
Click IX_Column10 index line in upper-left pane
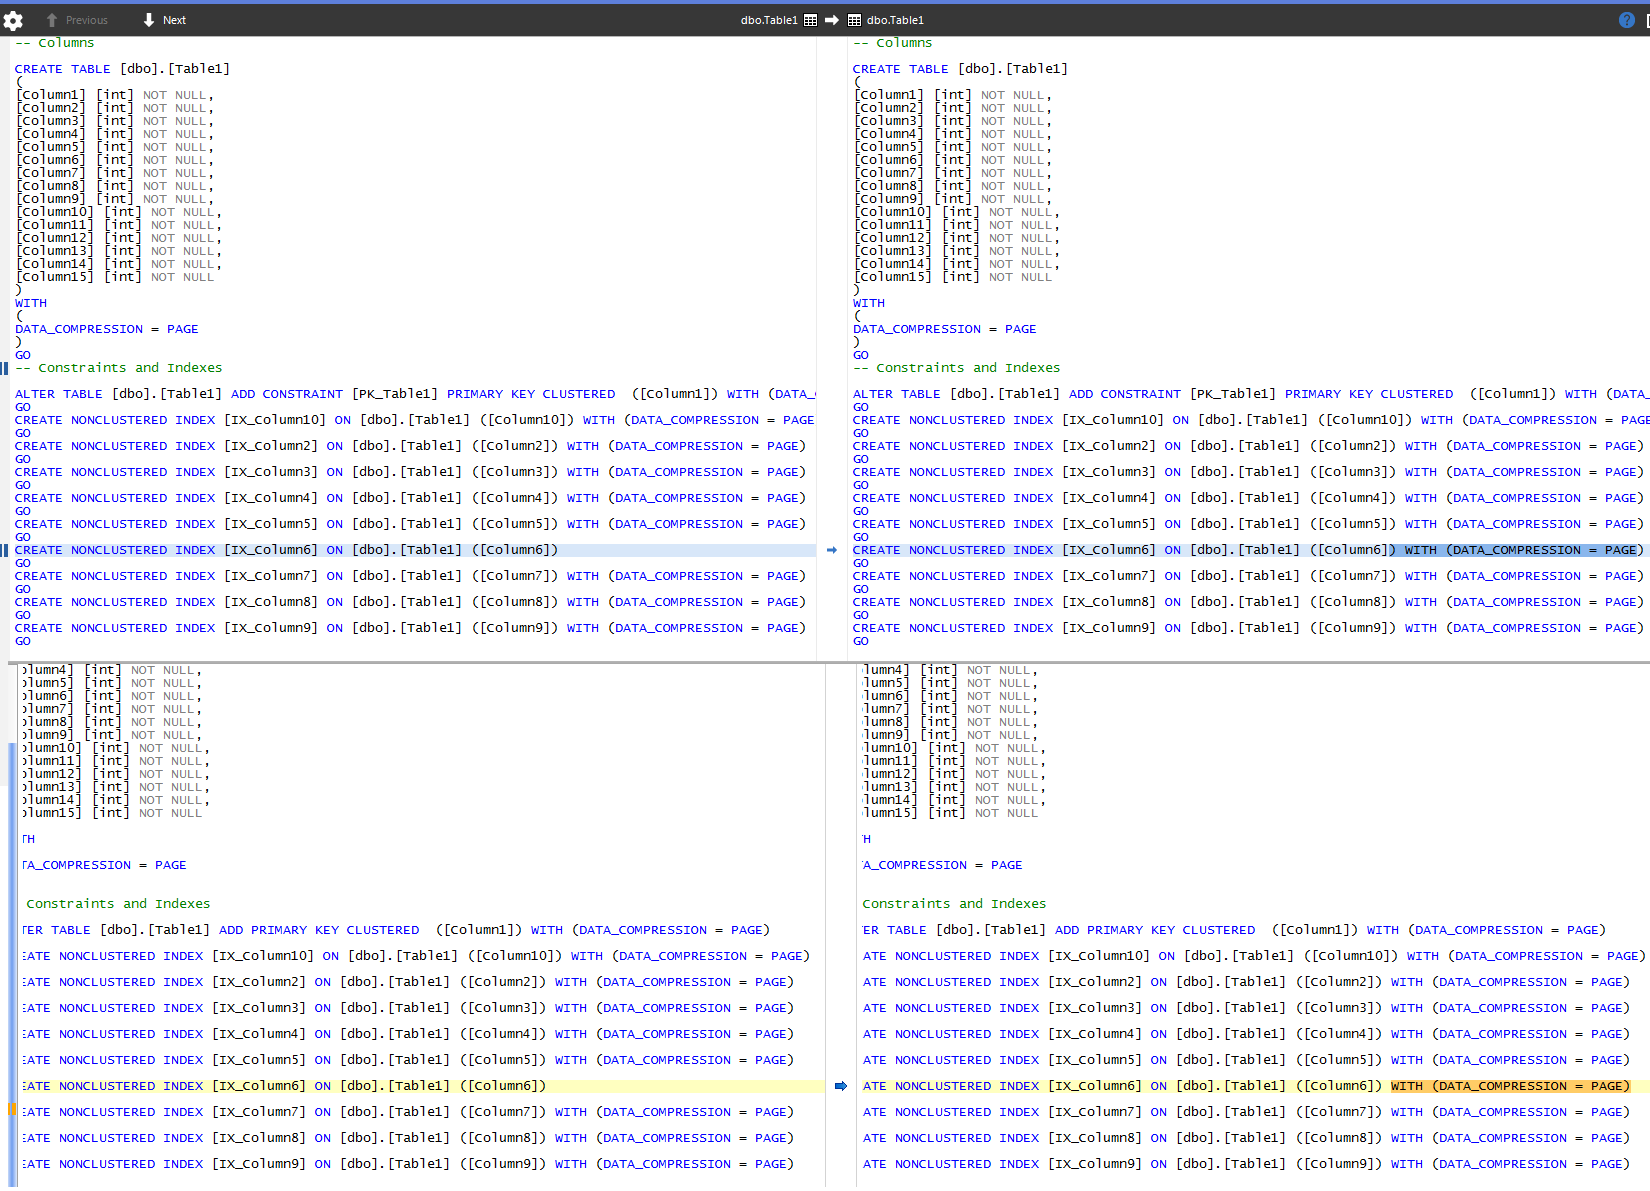point(414,420)
